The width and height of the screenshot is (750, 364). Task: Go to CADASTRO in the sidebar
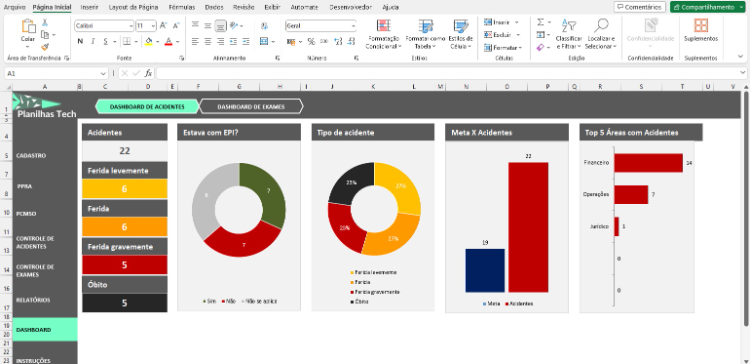[31, 156]
